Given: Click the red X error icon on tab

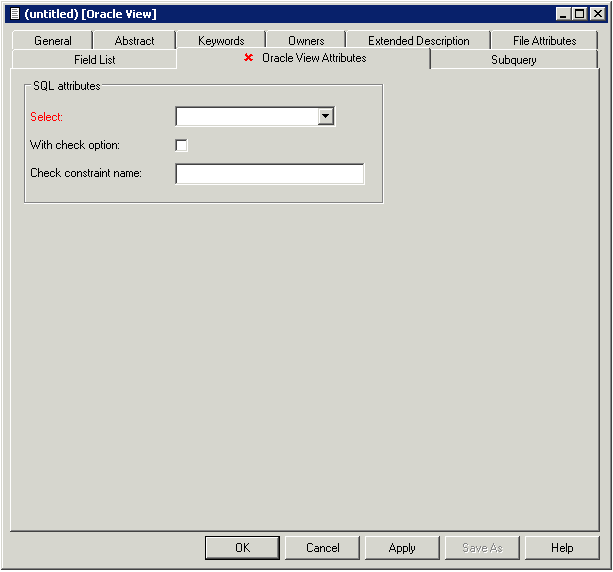Looking at the screenshot, I should tap(248, 59).
